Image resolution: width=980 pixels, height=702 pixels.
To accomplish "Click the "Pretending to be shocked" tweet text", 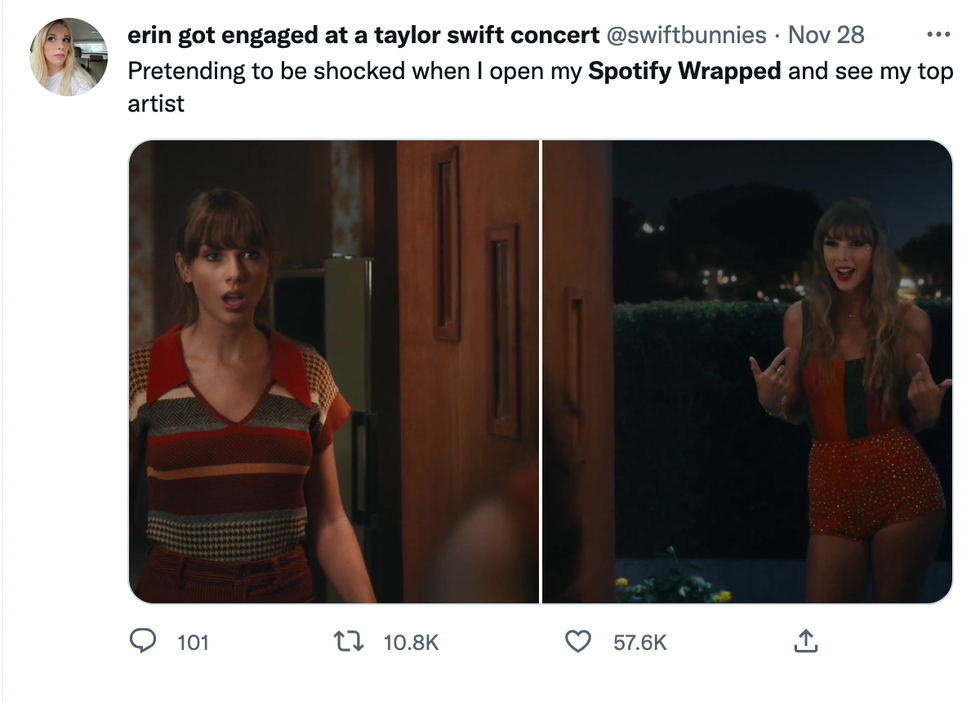I will [260, 73].
